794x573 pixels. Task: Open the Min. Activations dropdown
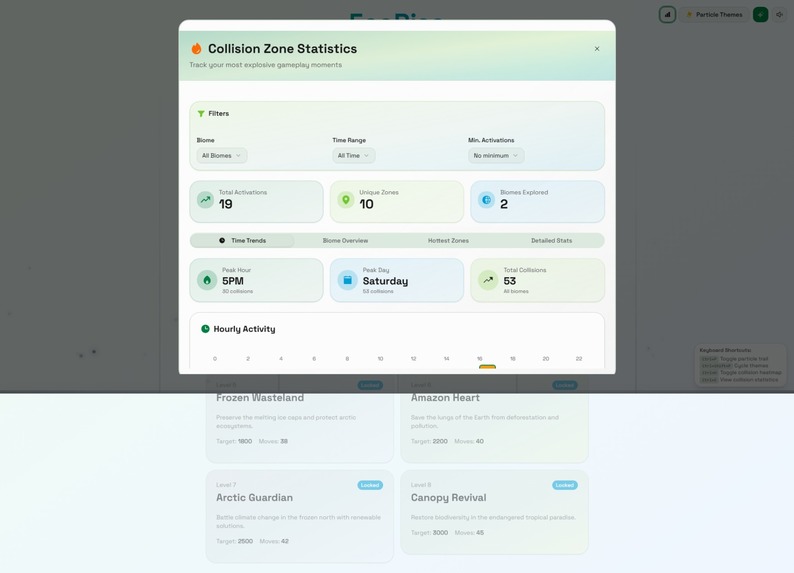(496, 155)
